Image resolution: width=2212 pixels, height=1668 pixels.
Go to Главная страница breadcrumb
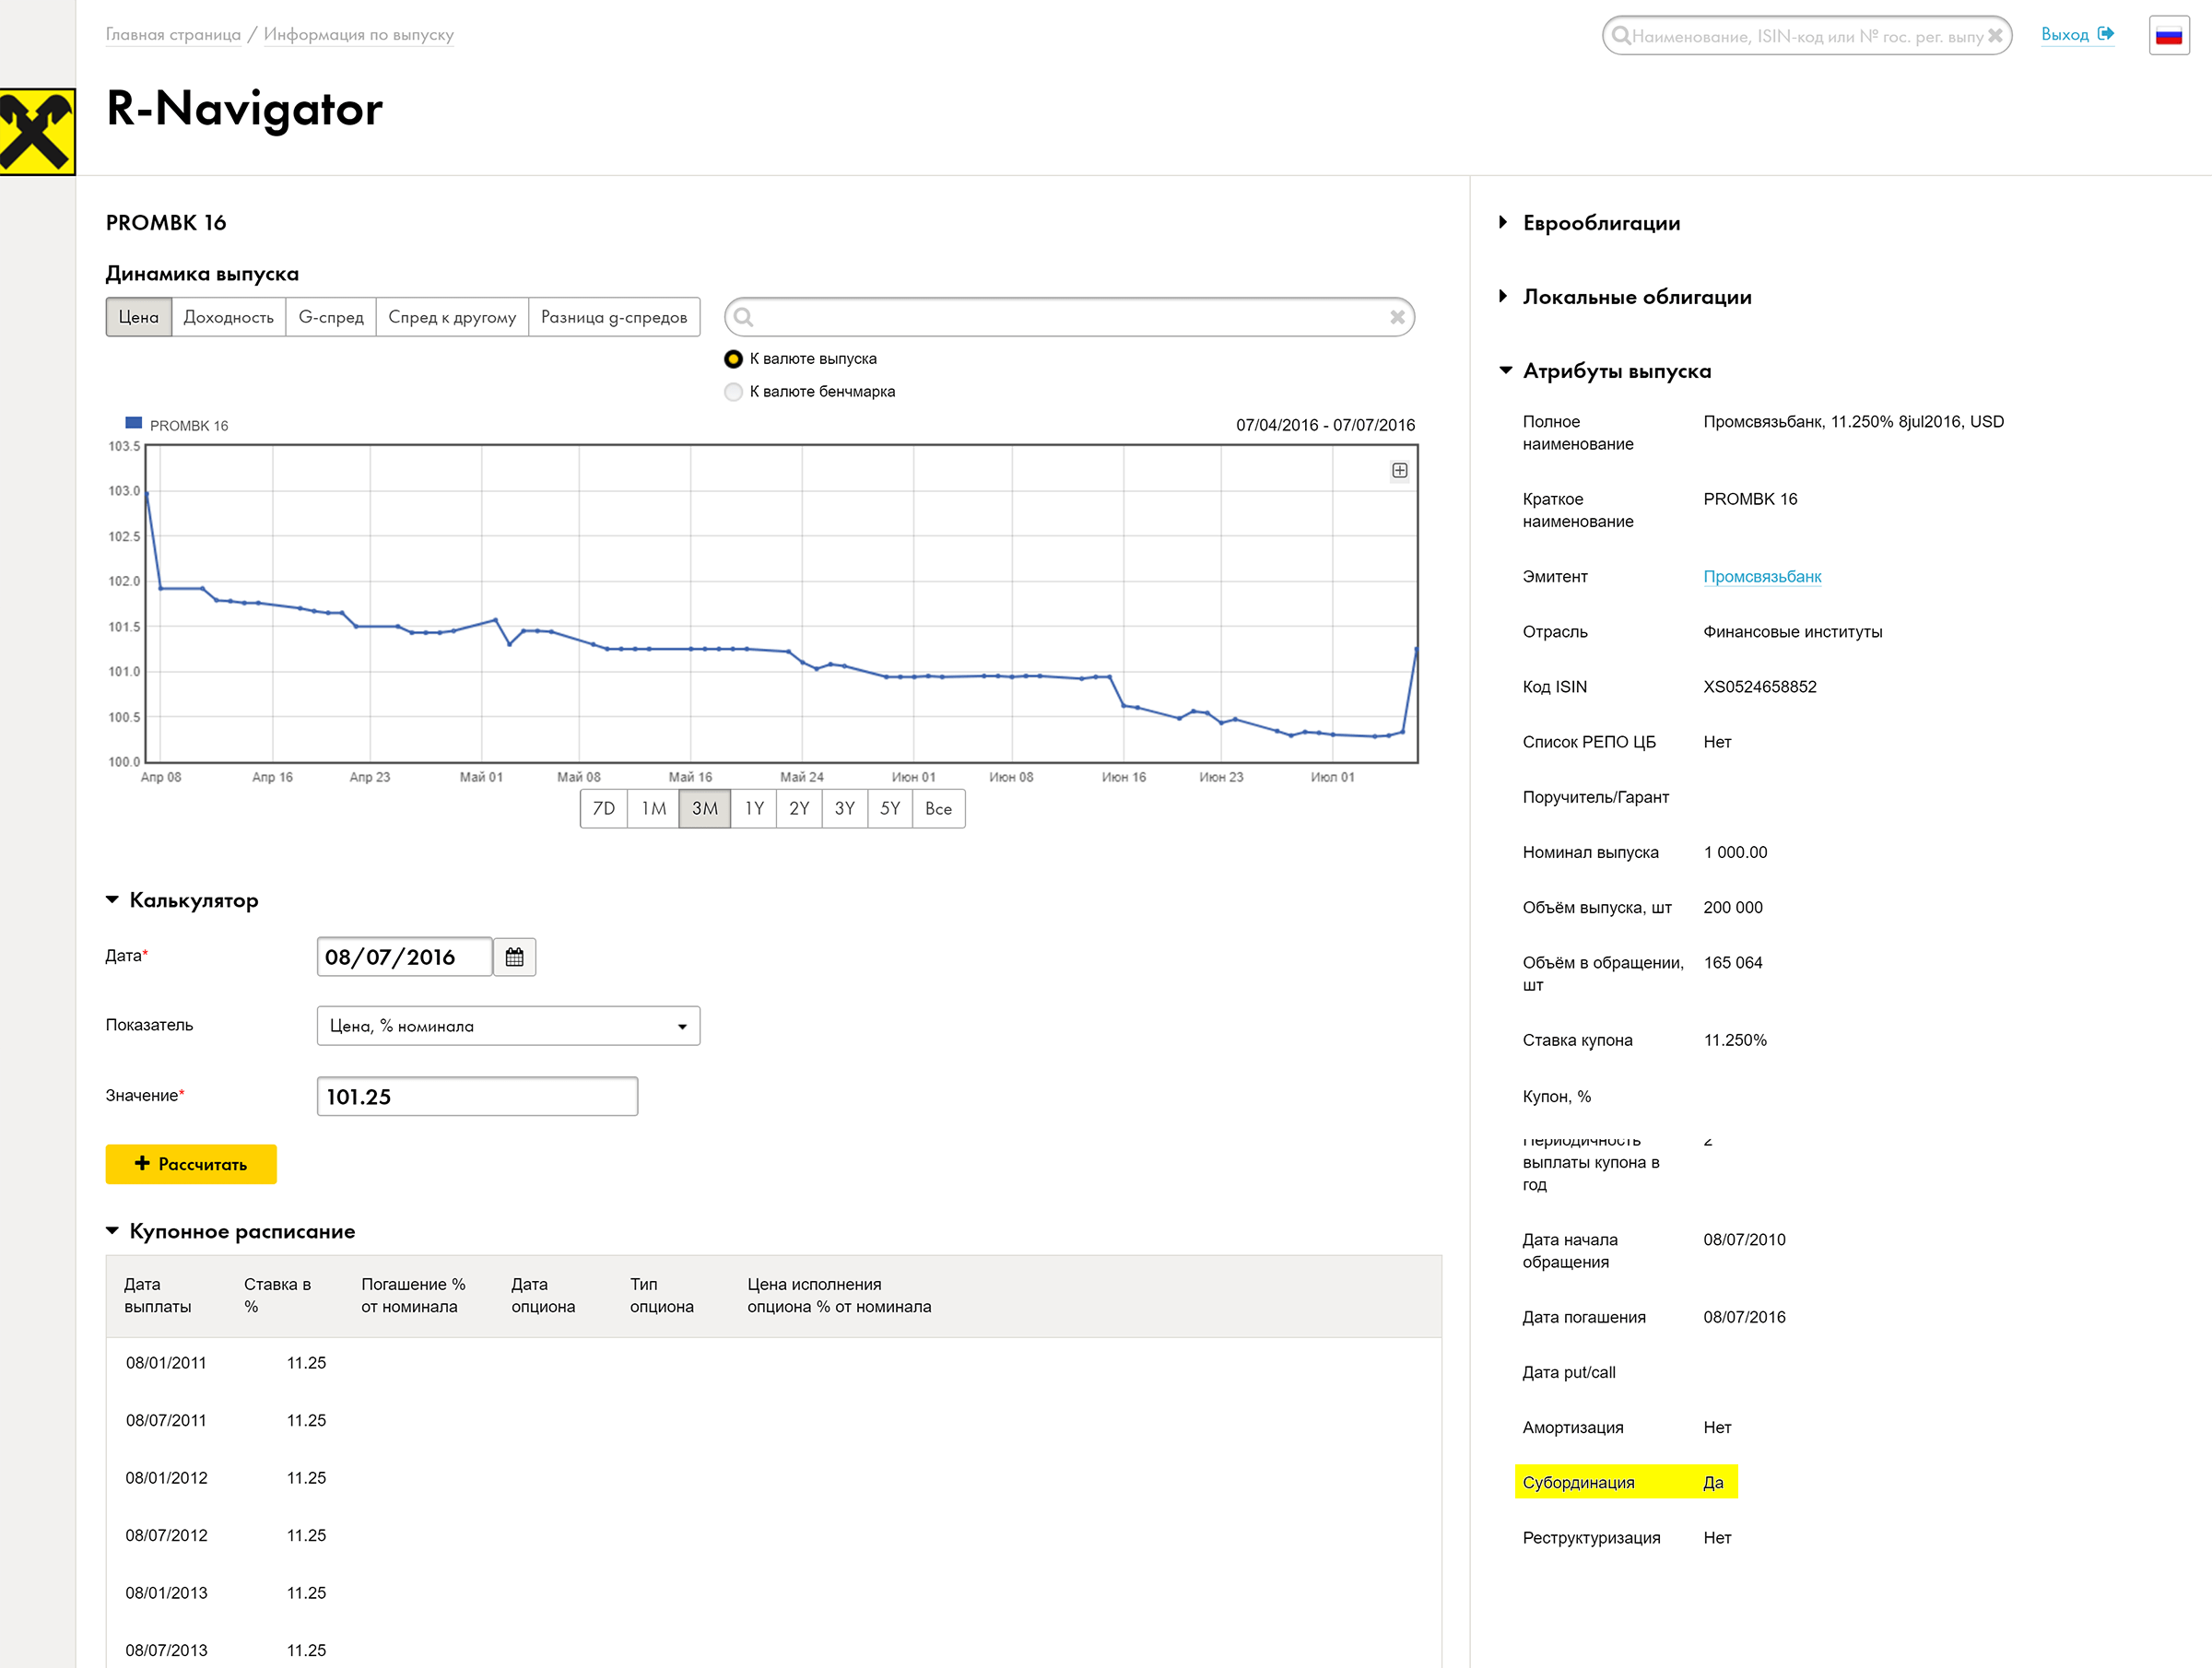(x=173, y=34)
